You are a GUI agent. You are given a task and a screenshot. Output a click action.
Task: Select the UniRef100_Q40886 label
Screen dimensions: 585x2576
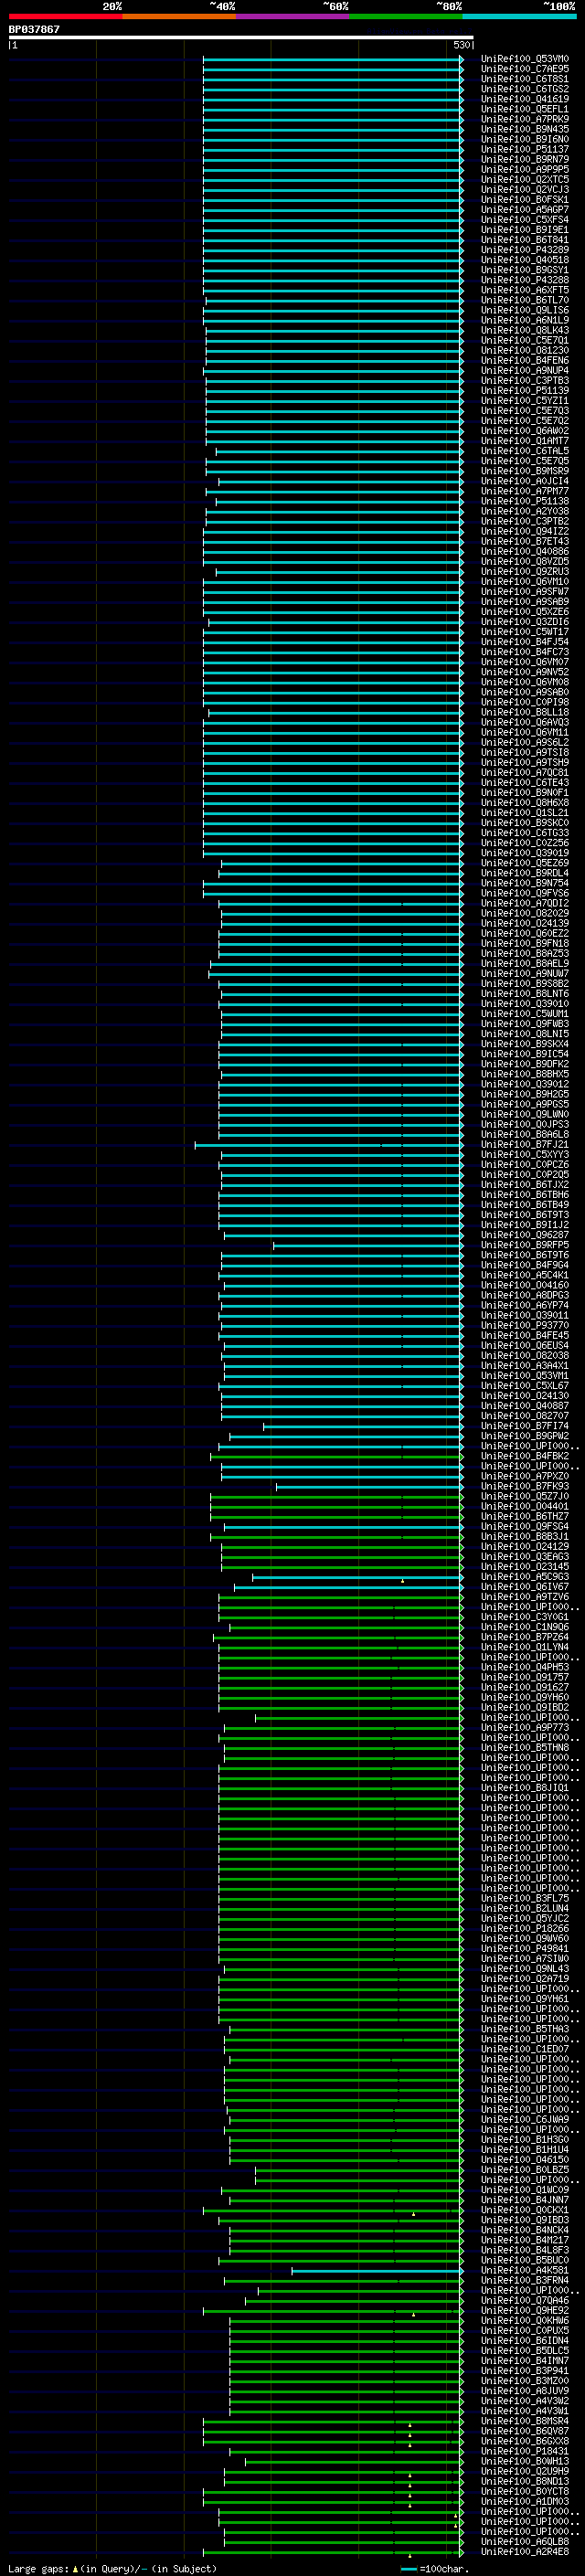(524, 552)
